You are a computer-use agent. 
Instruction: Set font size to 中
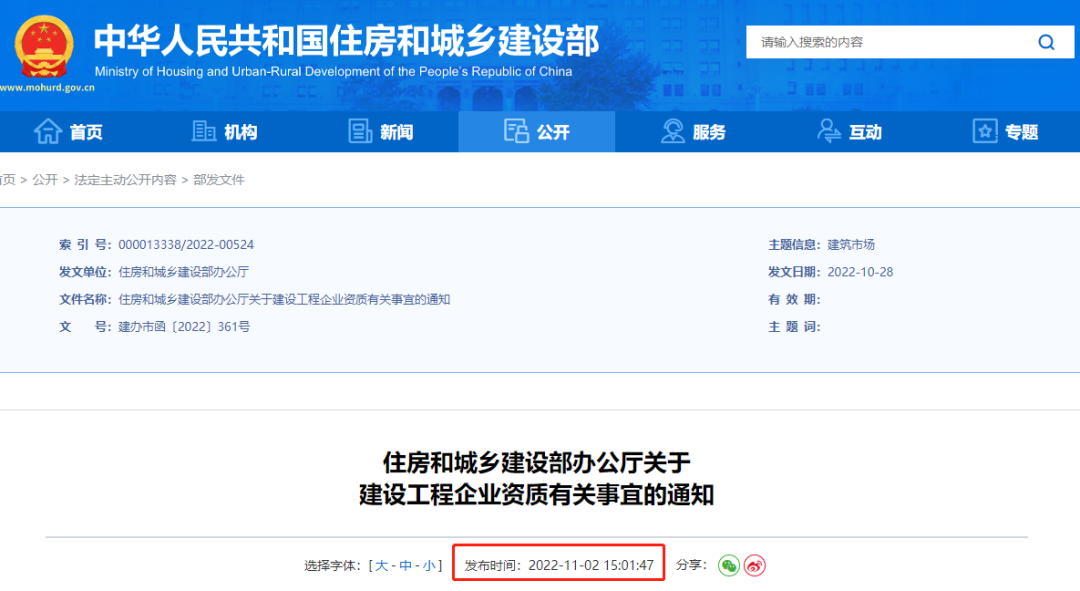405,566
